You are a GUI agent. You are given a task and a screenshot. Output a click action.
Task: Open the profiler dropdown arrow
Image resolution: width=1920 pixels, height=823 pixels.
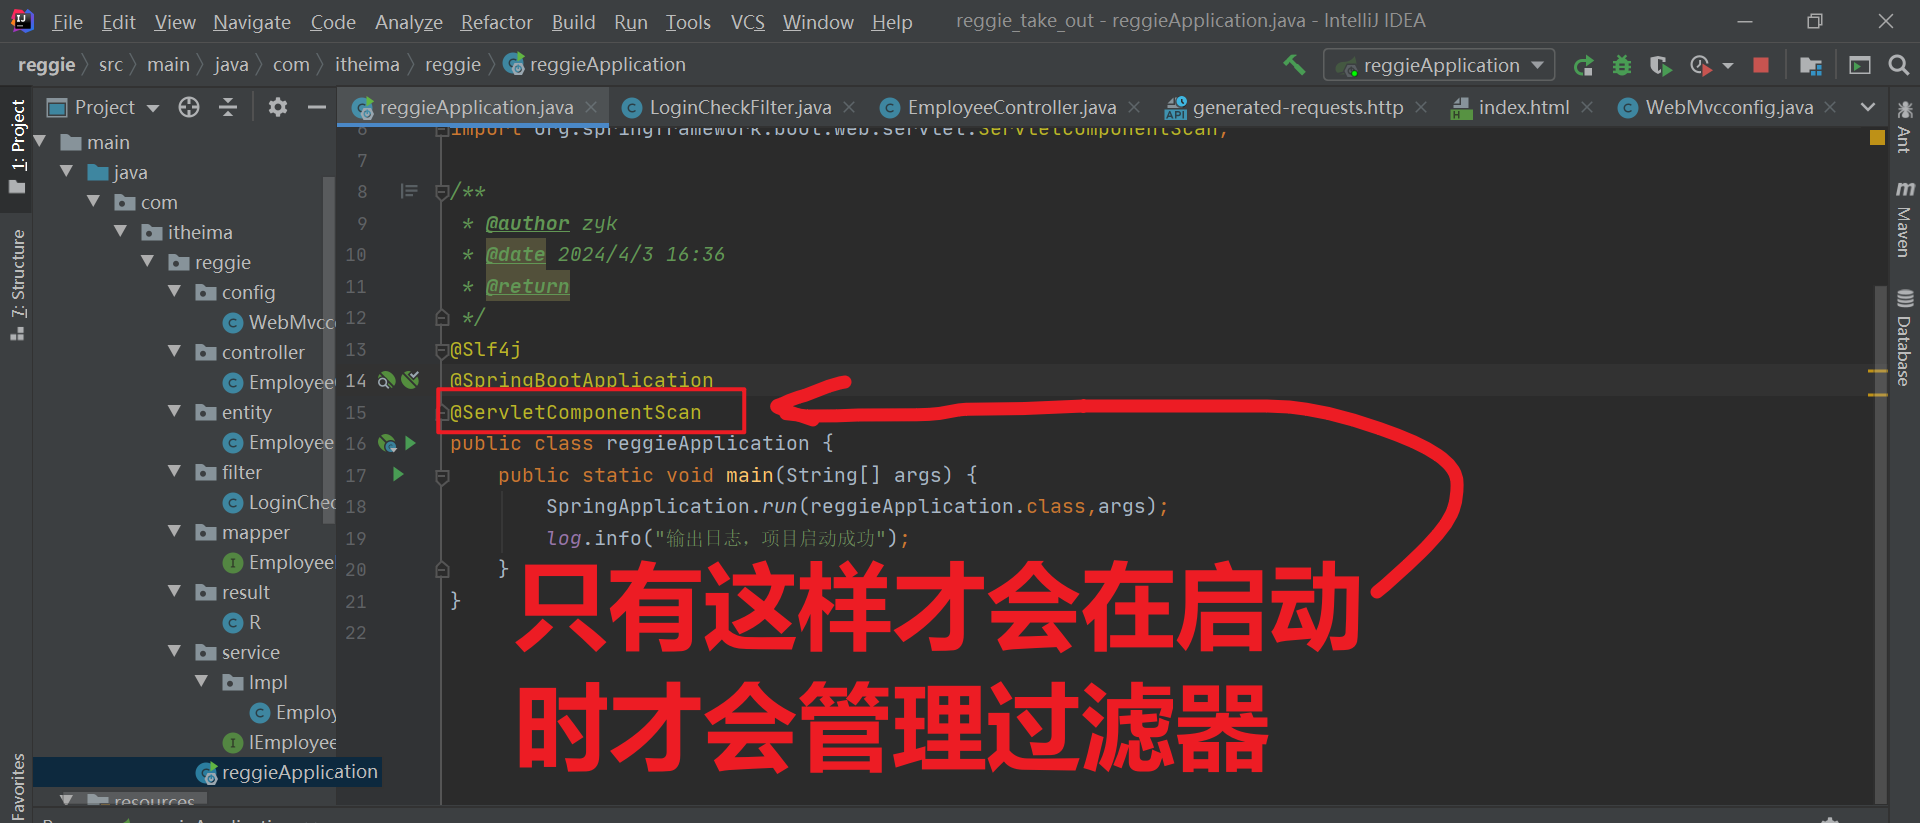[1728, 66]
